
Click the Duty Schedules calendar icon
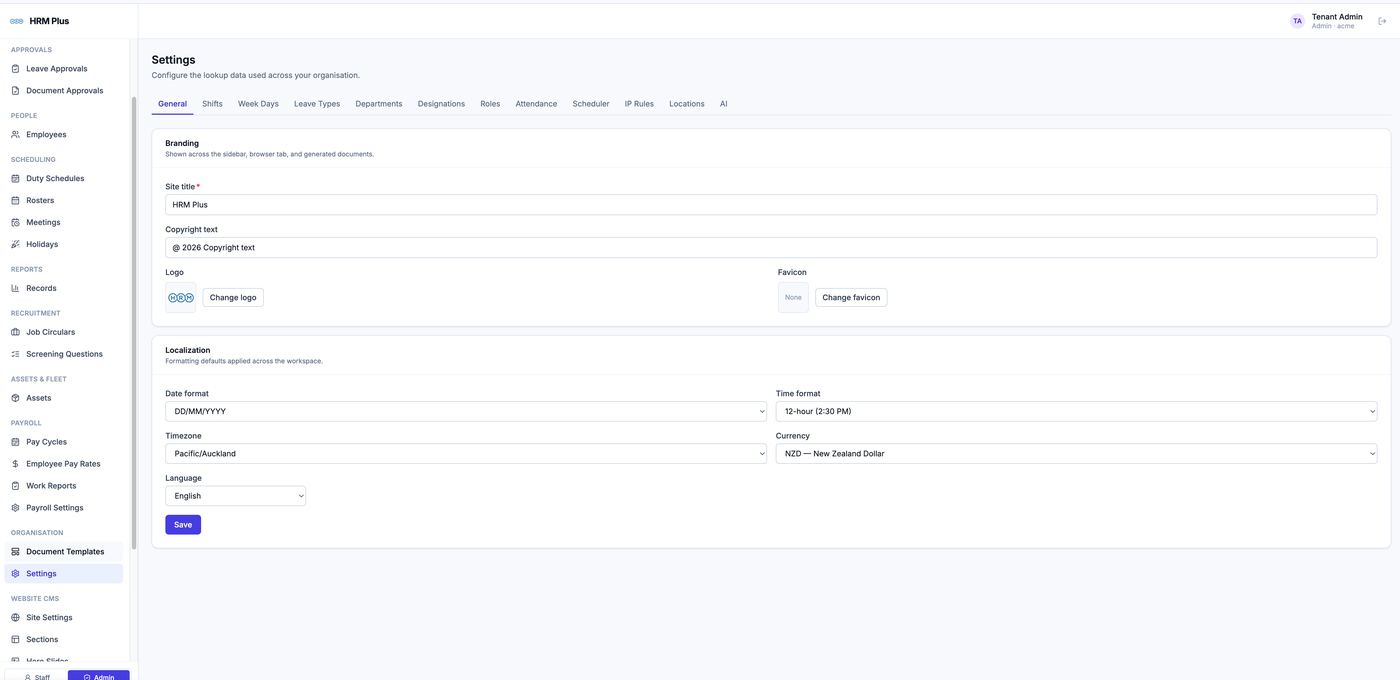tap(15, 179)
